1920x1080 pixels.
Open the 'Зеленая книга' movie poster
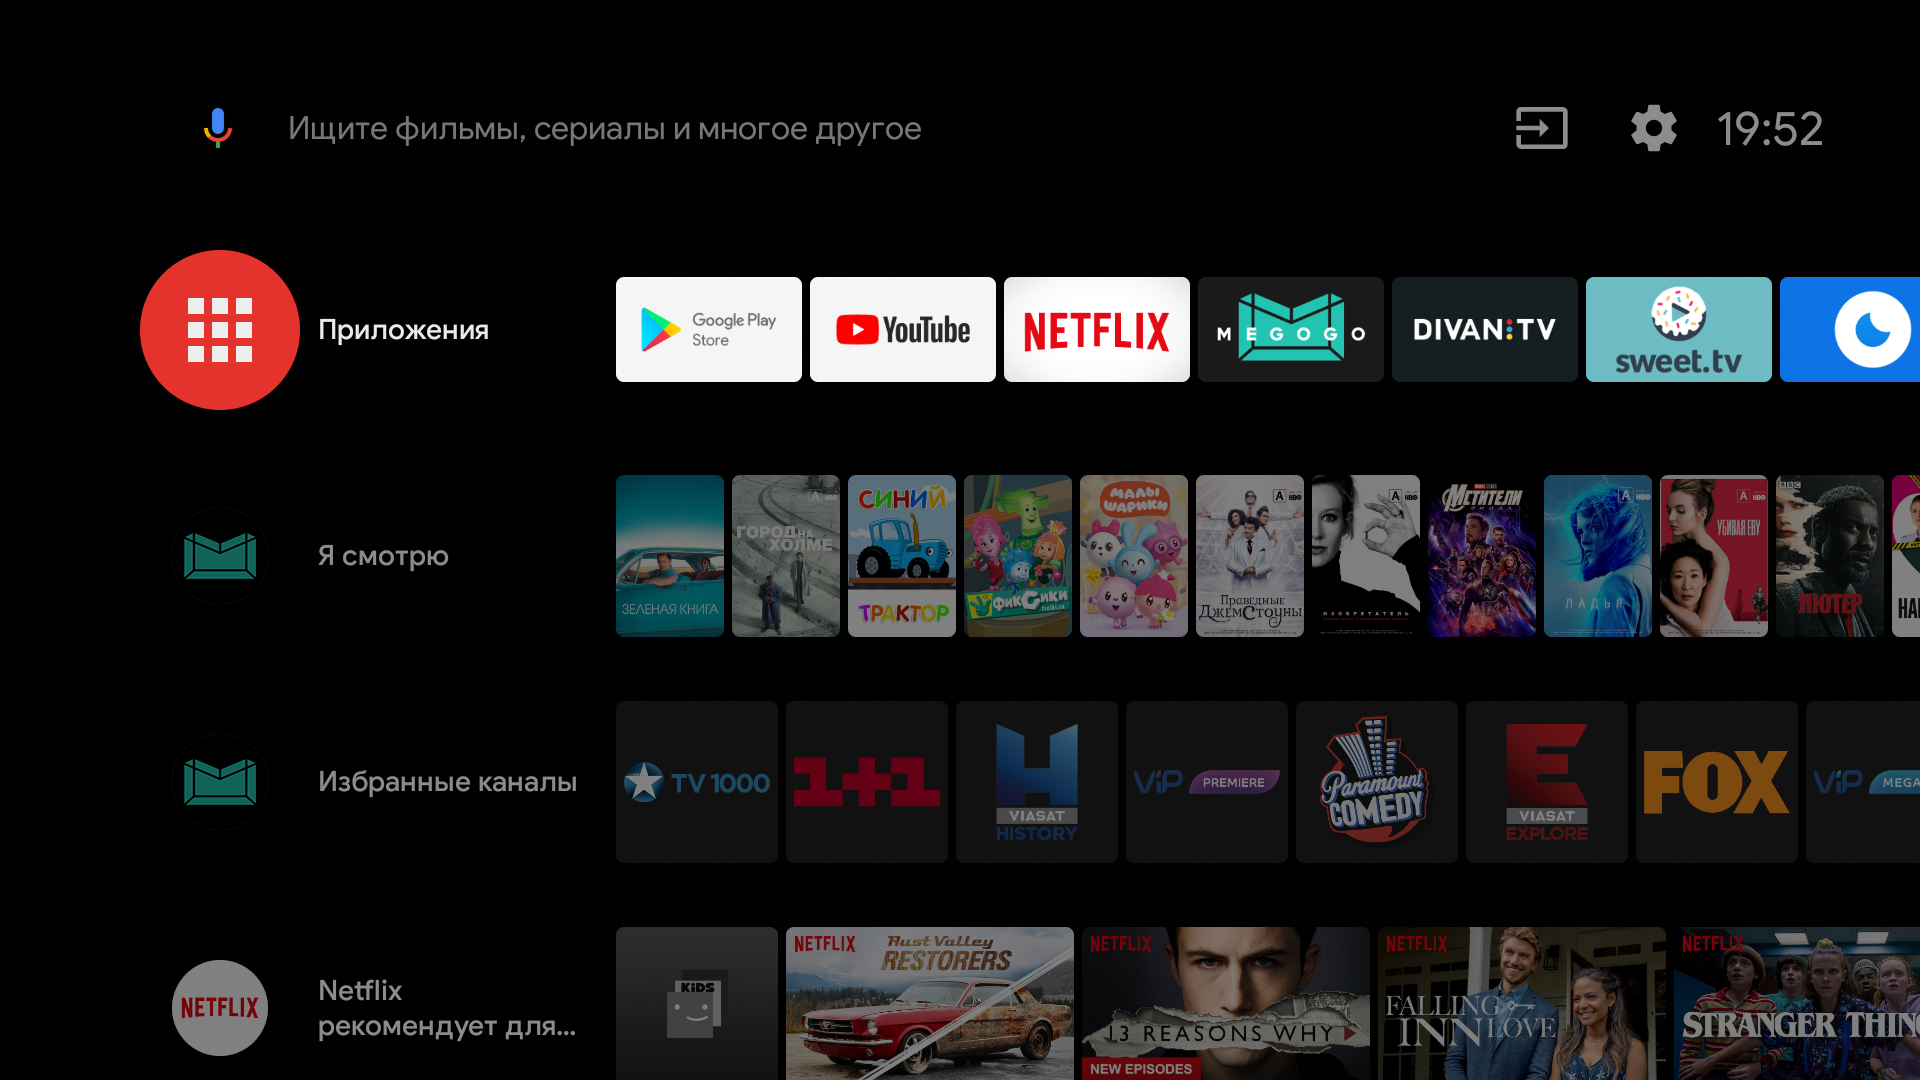point(670,556)
